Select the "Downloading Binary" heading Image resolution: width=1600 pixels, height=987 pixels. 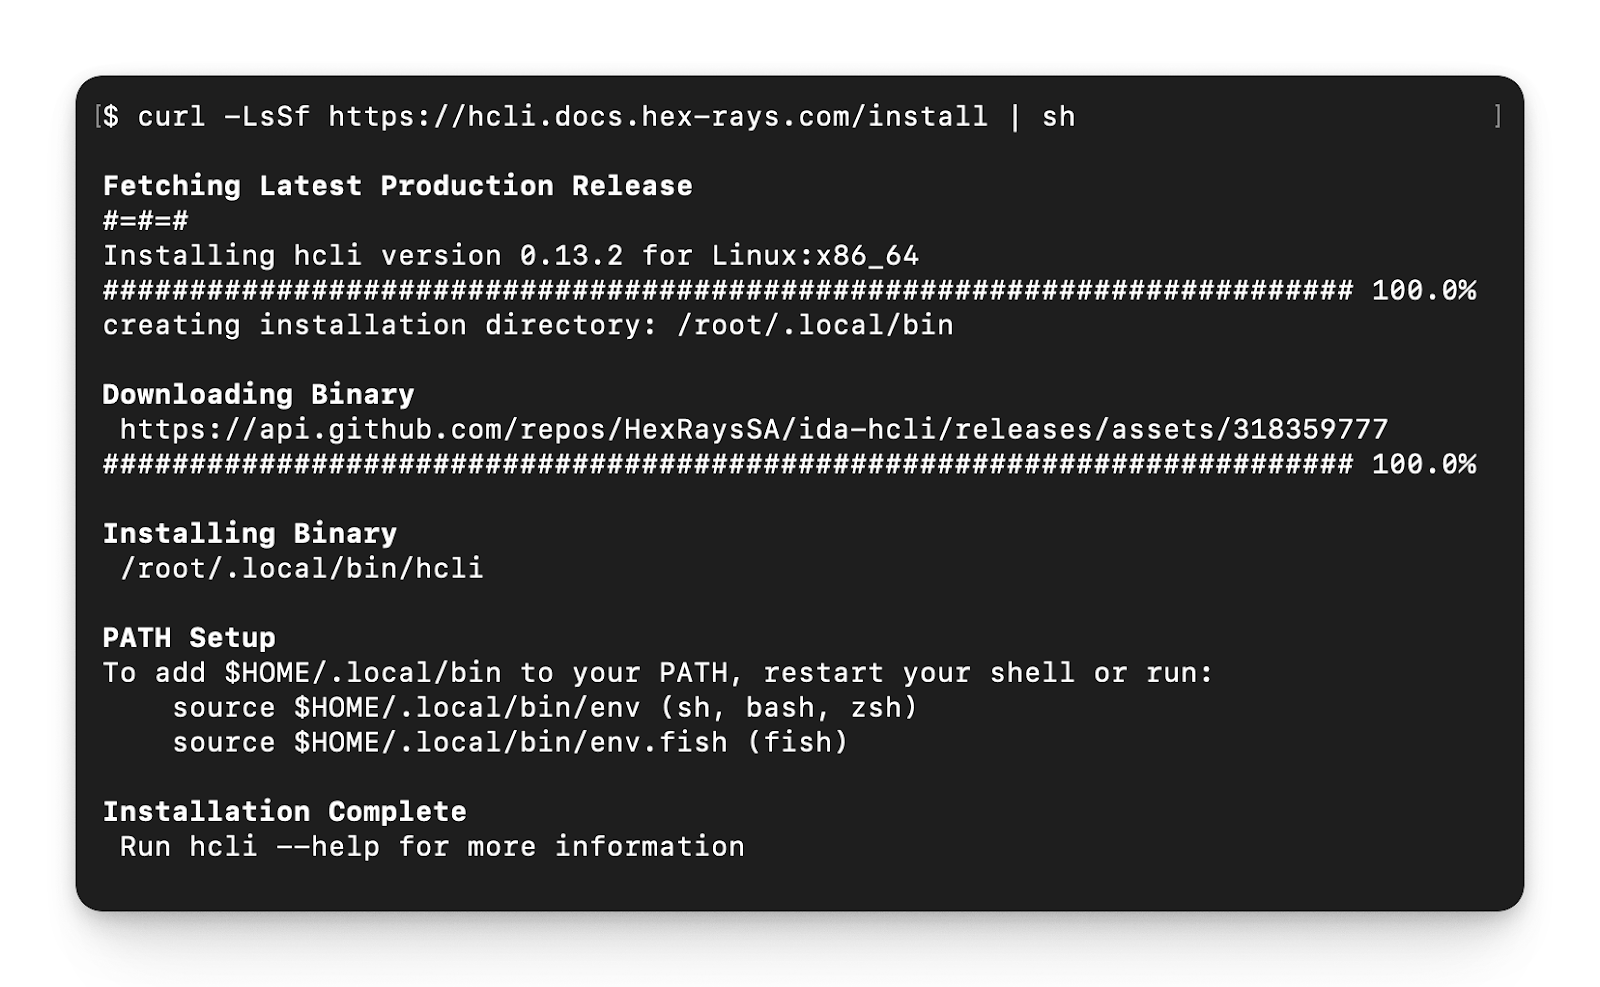(x=258, y=395)
